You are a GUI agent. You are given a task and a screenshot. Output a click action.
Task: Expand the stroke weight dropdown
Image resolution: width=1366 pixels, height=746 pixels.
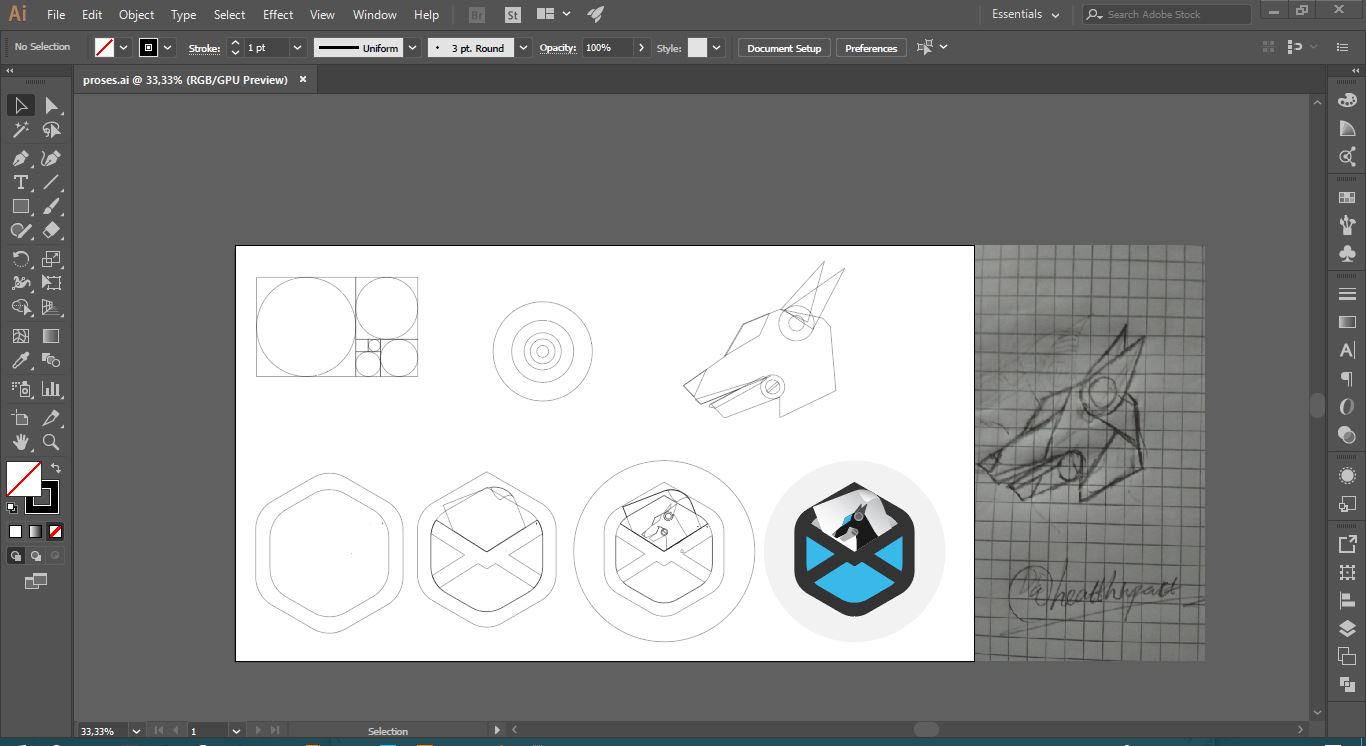pos(297,48)
